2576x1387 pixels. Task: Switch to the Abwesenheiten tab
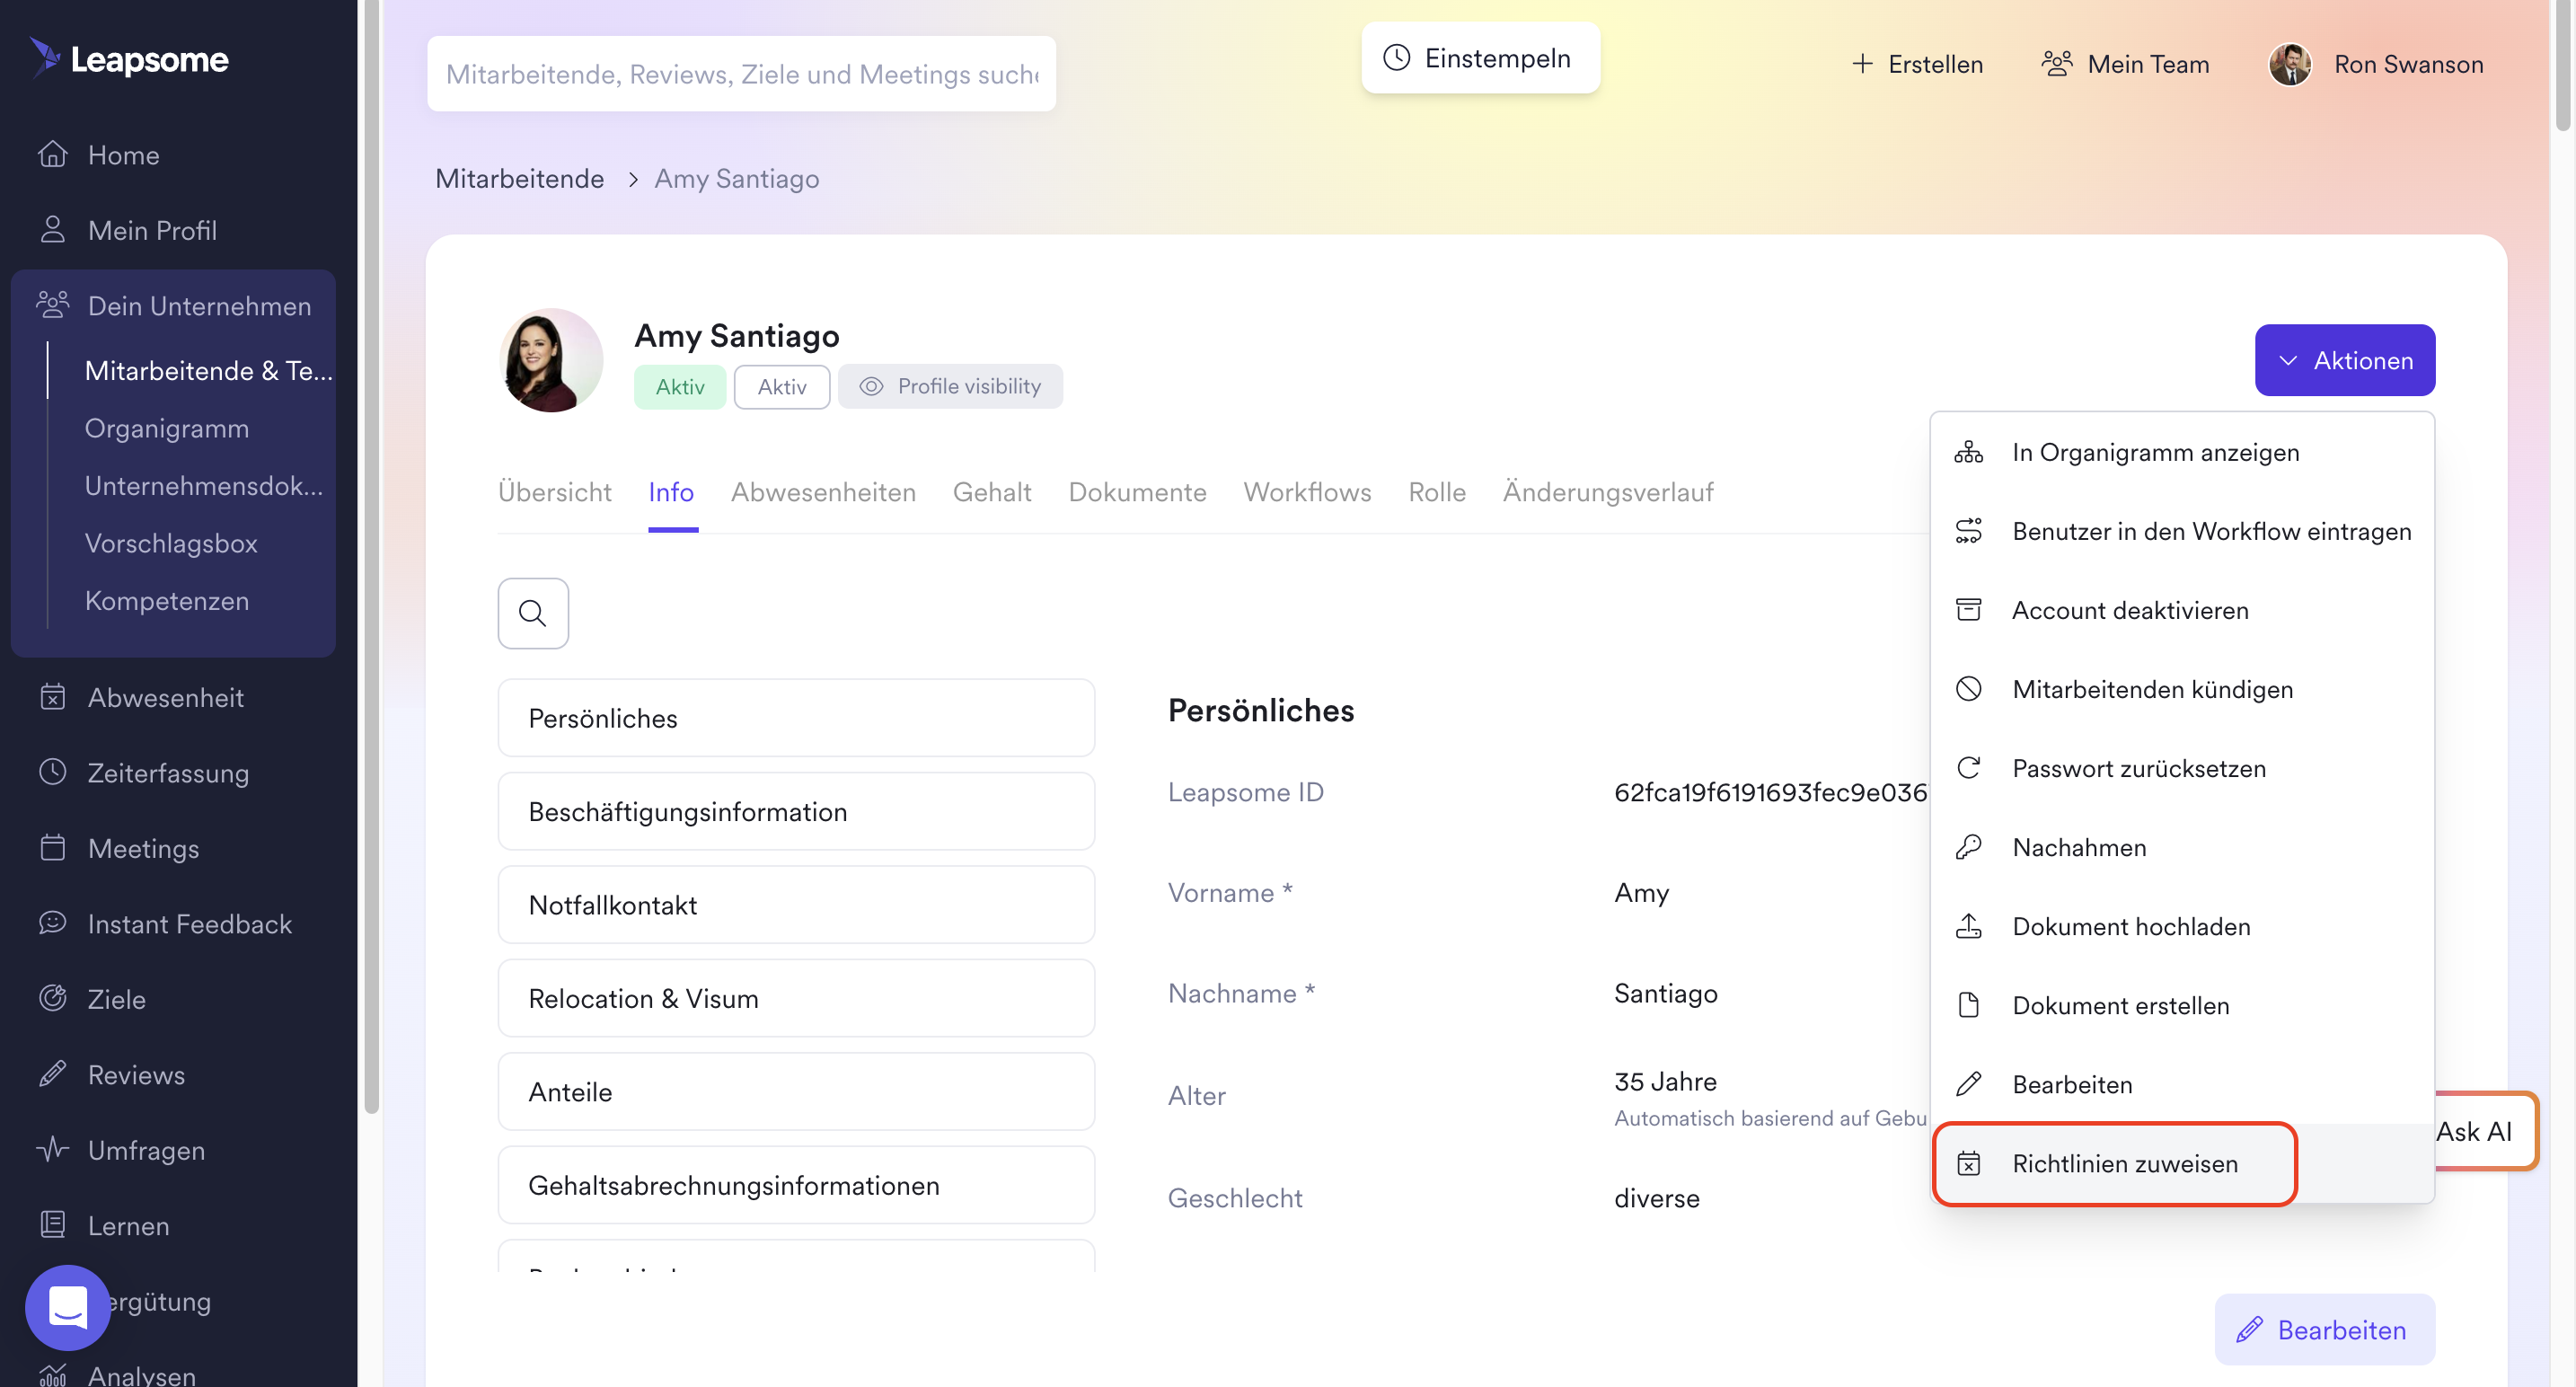pos(823,492)
